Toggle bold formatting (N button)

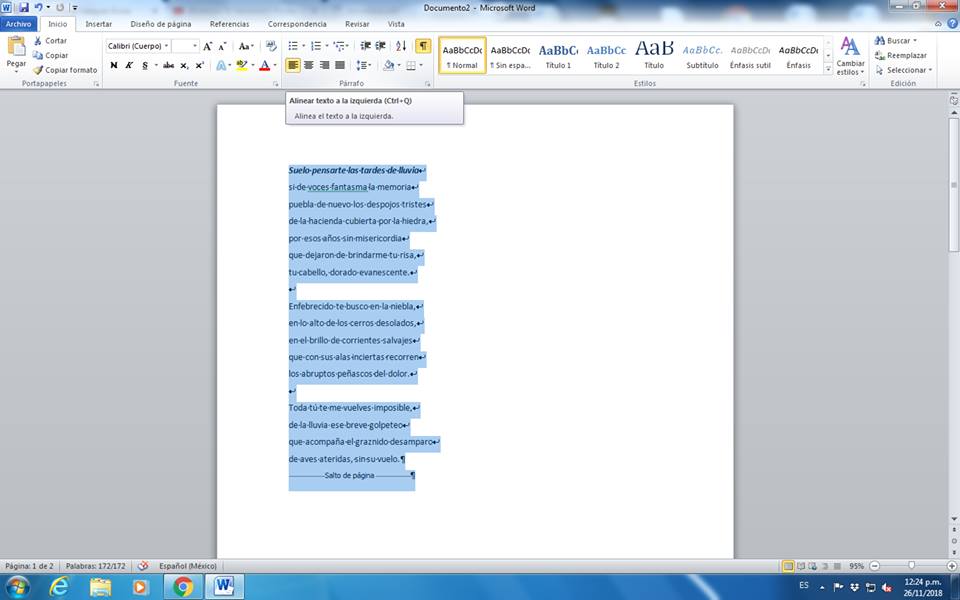click(114, 65)
